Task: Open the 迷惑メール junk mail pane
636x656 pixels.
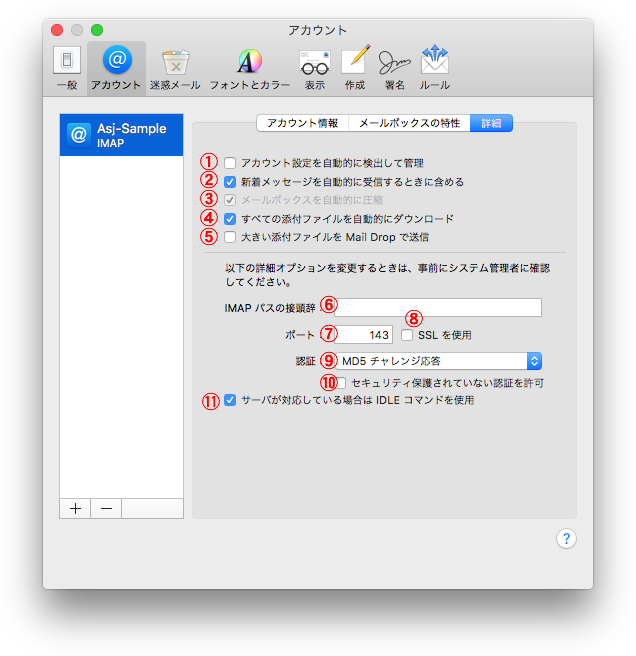Action: 175,68
